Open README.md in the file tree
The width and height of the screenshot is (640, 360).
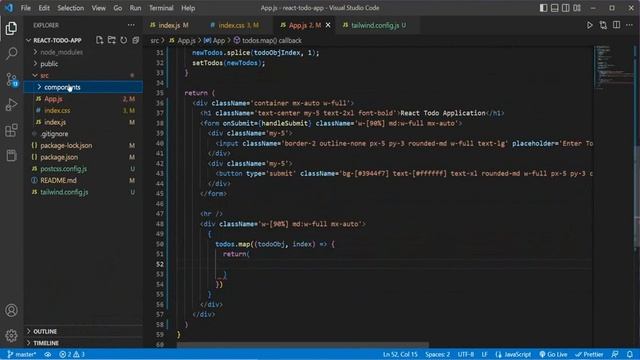pyautogui.click(x=83, y=180)
